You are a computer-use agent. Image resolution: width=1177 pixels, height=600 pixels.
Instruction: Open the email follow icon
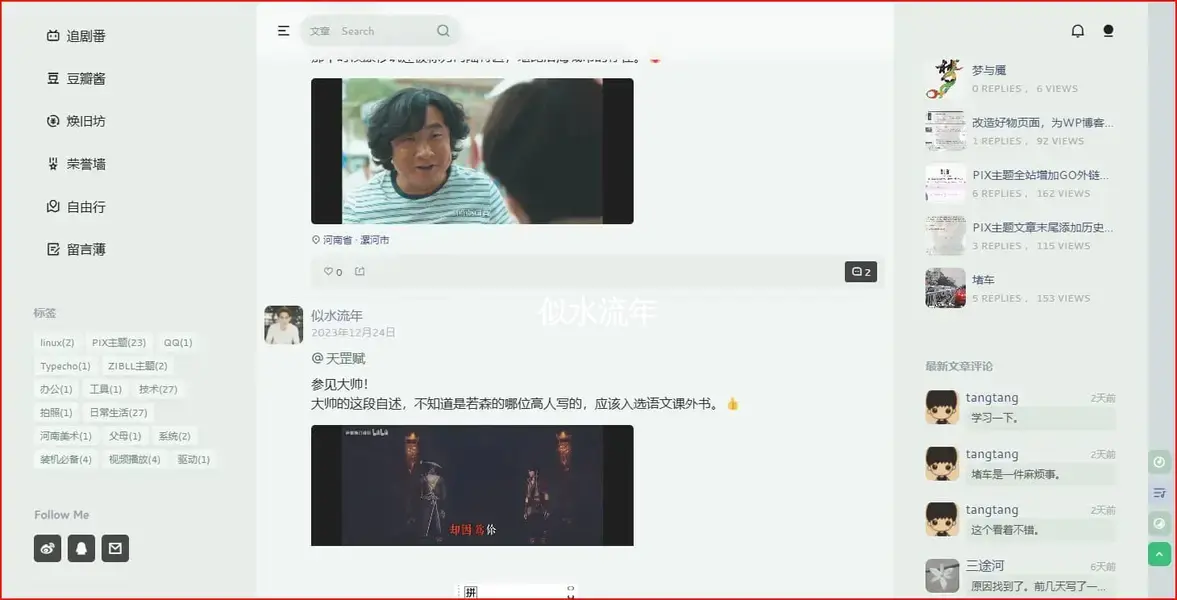click(x=115, y=548)
